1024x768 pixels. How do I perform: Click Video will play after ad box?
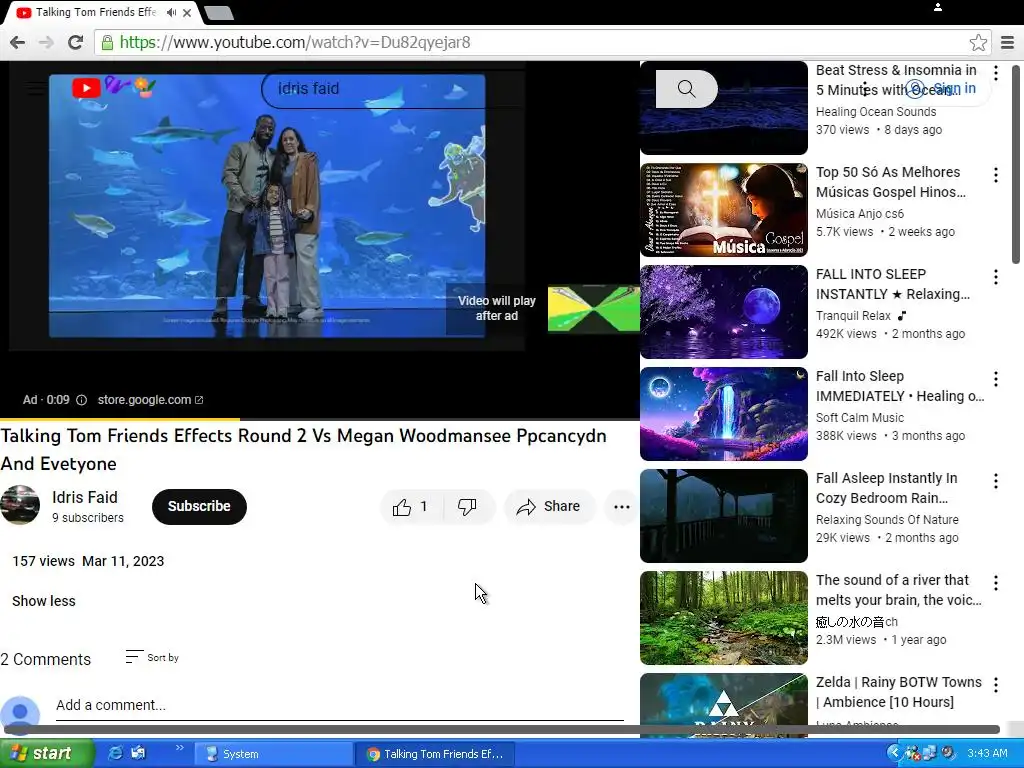coord(496,308)
